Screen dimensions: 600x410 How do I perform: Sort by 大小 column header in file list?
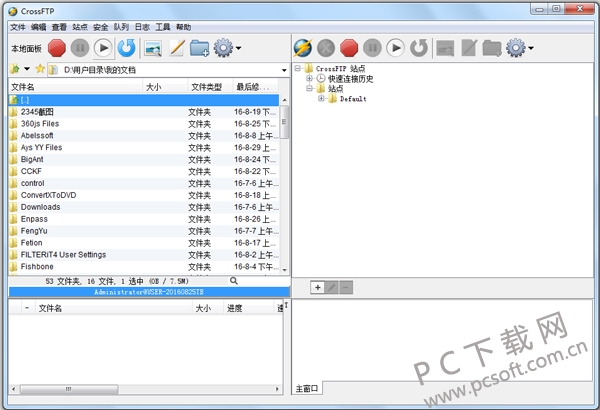(165, 87)
